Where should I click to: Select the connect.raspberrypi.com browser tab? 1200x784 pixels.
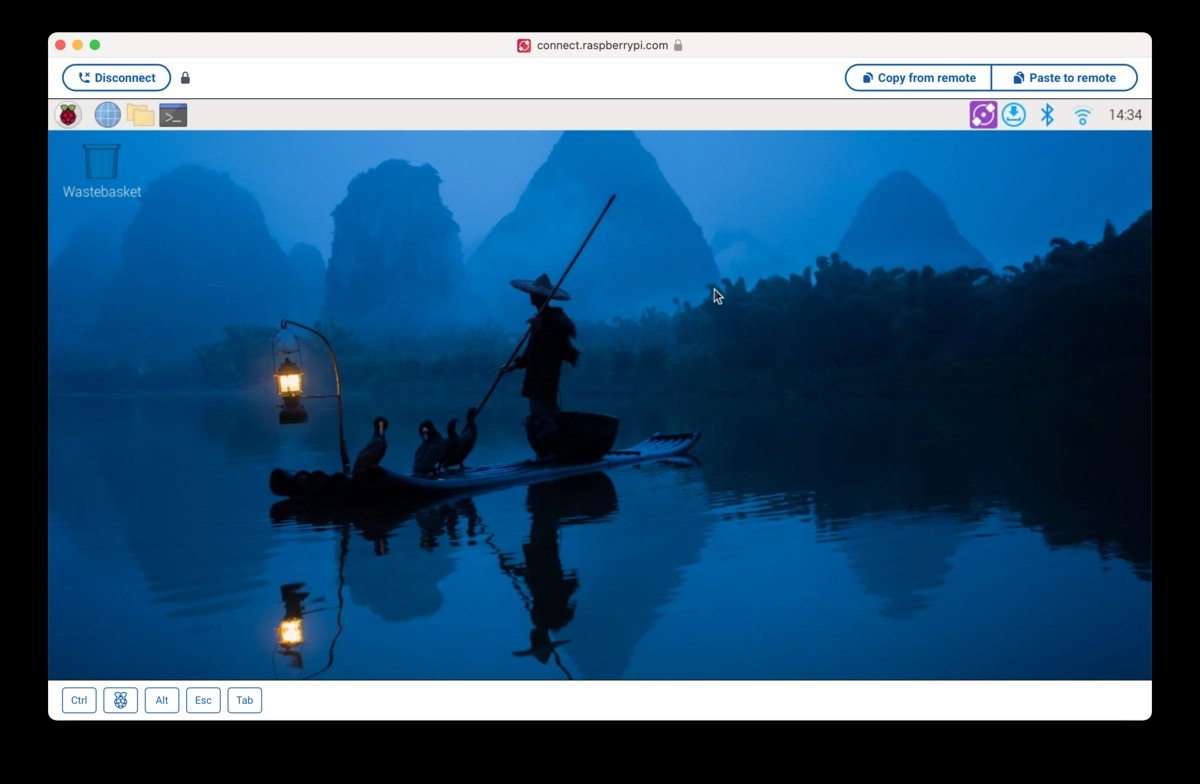point(598,45)
